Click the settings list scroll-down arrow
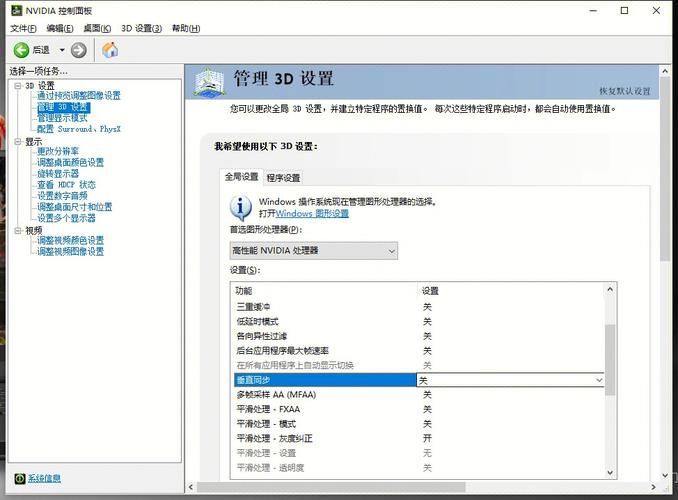Screen dimensions: 678x500 [610, 473]
